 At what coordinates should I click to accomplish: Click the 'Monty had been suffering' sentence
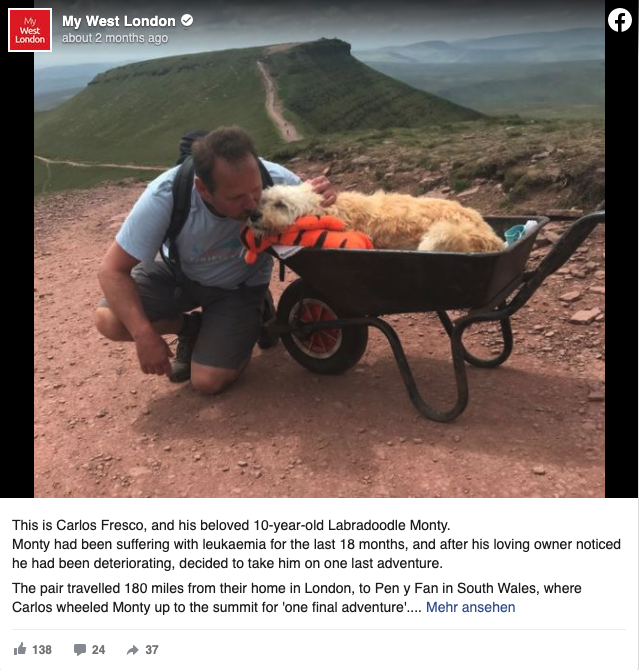(x=316, y=554)
